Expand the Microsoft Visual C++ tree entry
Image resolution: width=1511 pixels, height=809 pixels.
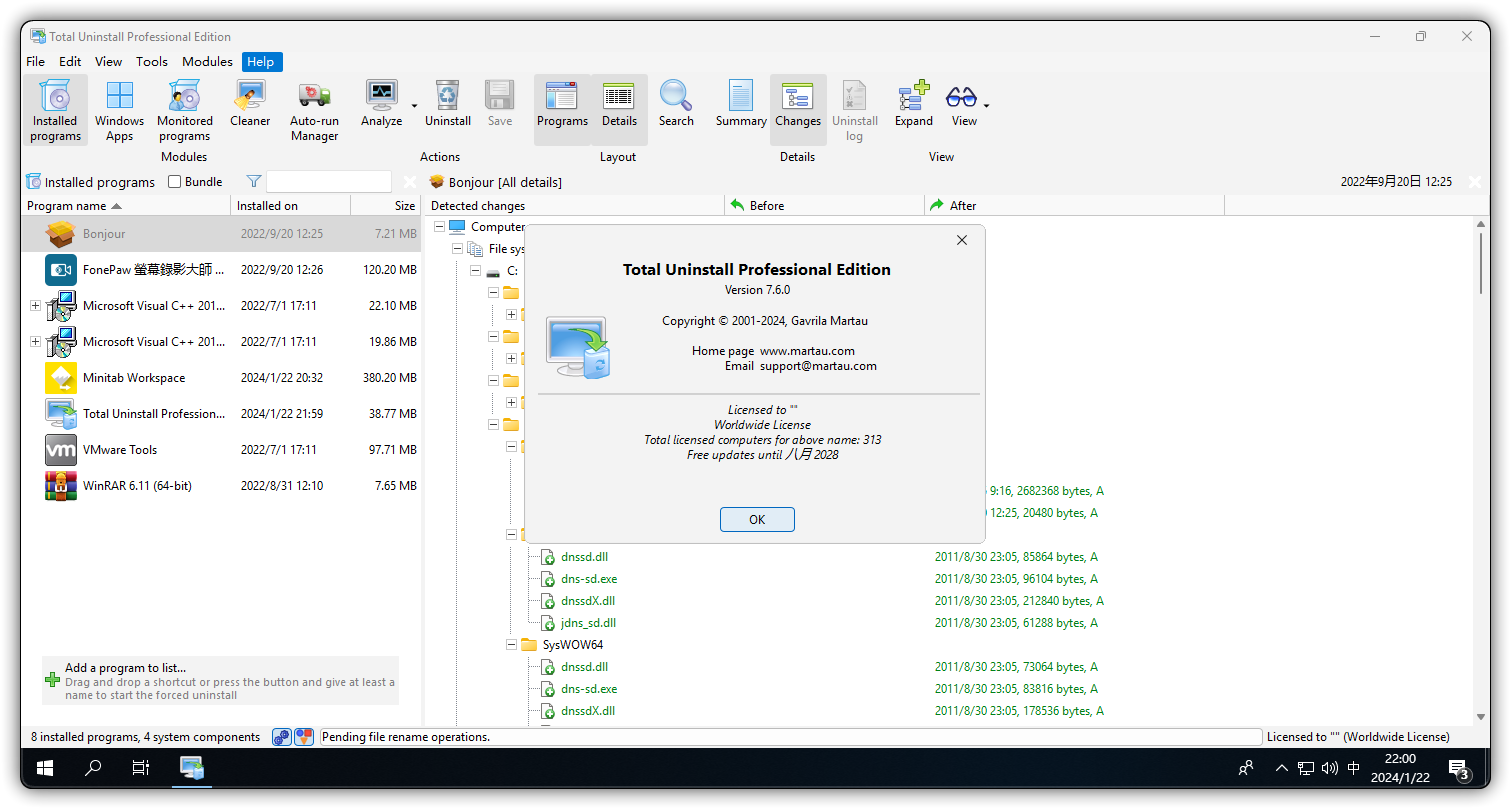pos(35,305)
